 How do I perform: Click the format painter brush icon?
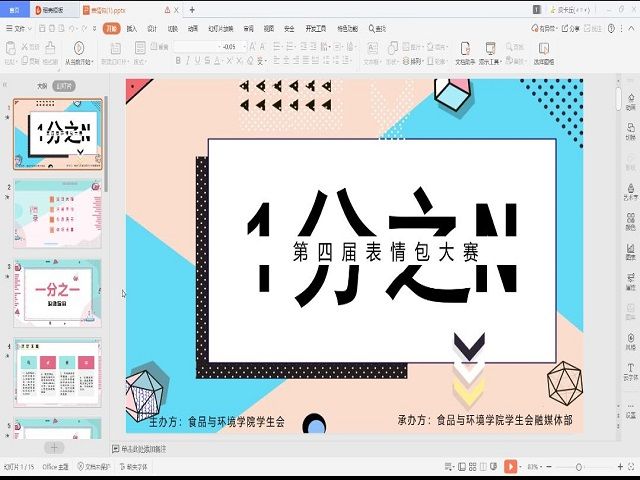(50, 48)
